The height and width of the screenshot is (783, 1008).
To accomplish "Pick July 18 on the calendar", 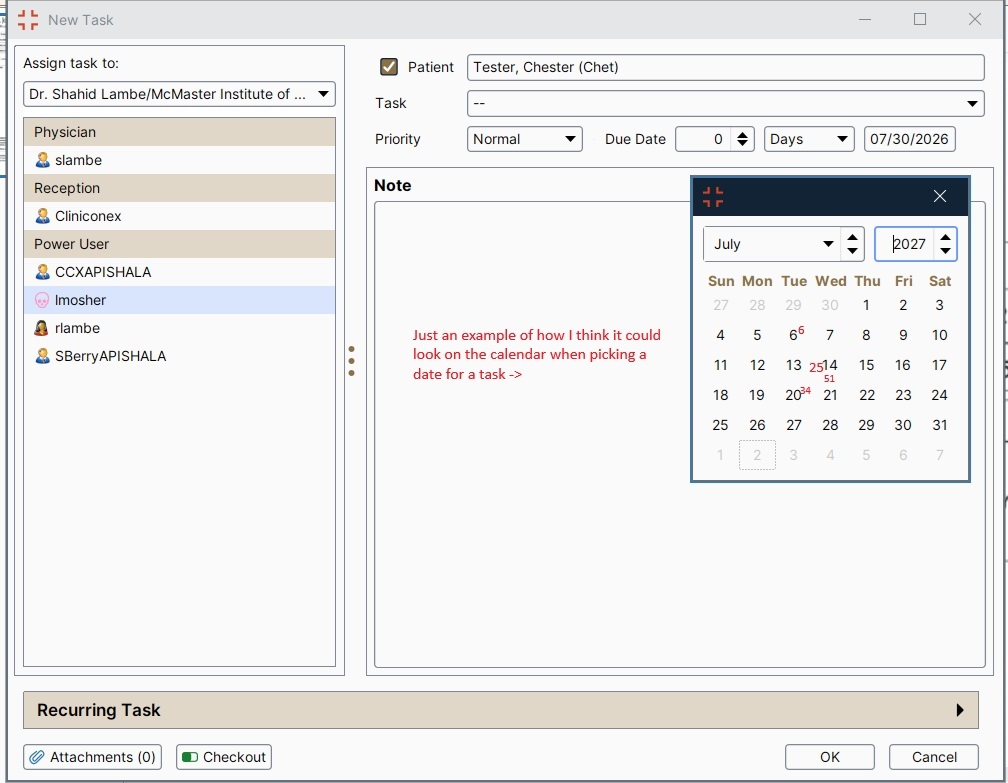I will 720,395.
